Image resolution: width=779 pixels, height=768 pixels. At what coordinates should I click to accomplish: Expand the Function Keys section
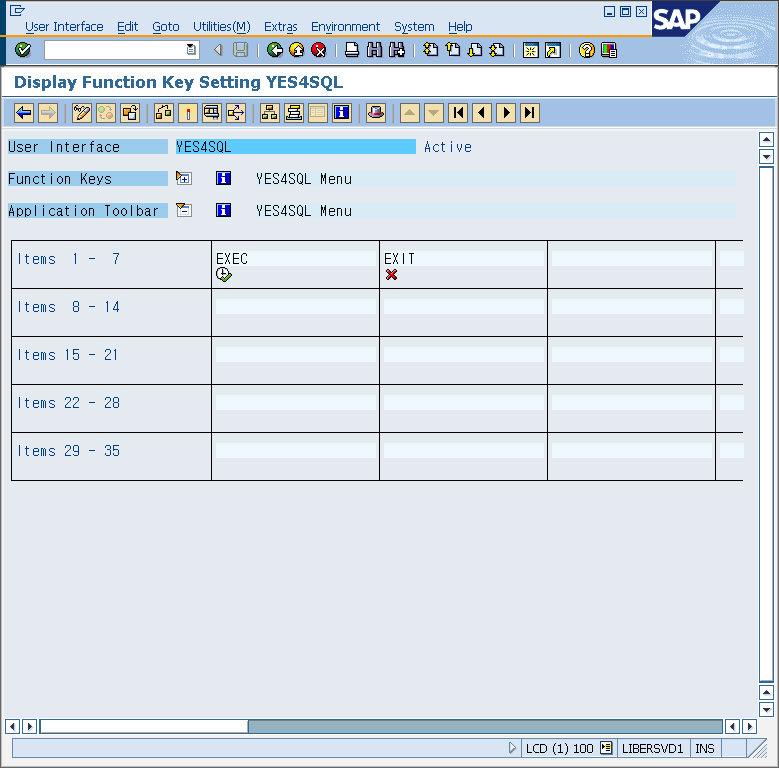[x=184, y=178]
